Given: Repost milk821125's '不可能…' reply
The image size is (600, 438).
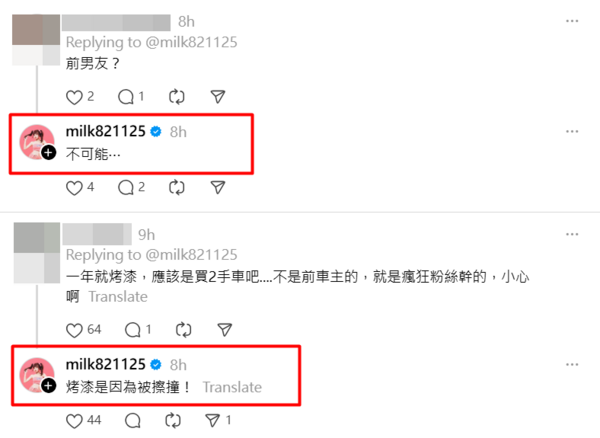Looking at the screenshot, I should [x=177, y=187].
